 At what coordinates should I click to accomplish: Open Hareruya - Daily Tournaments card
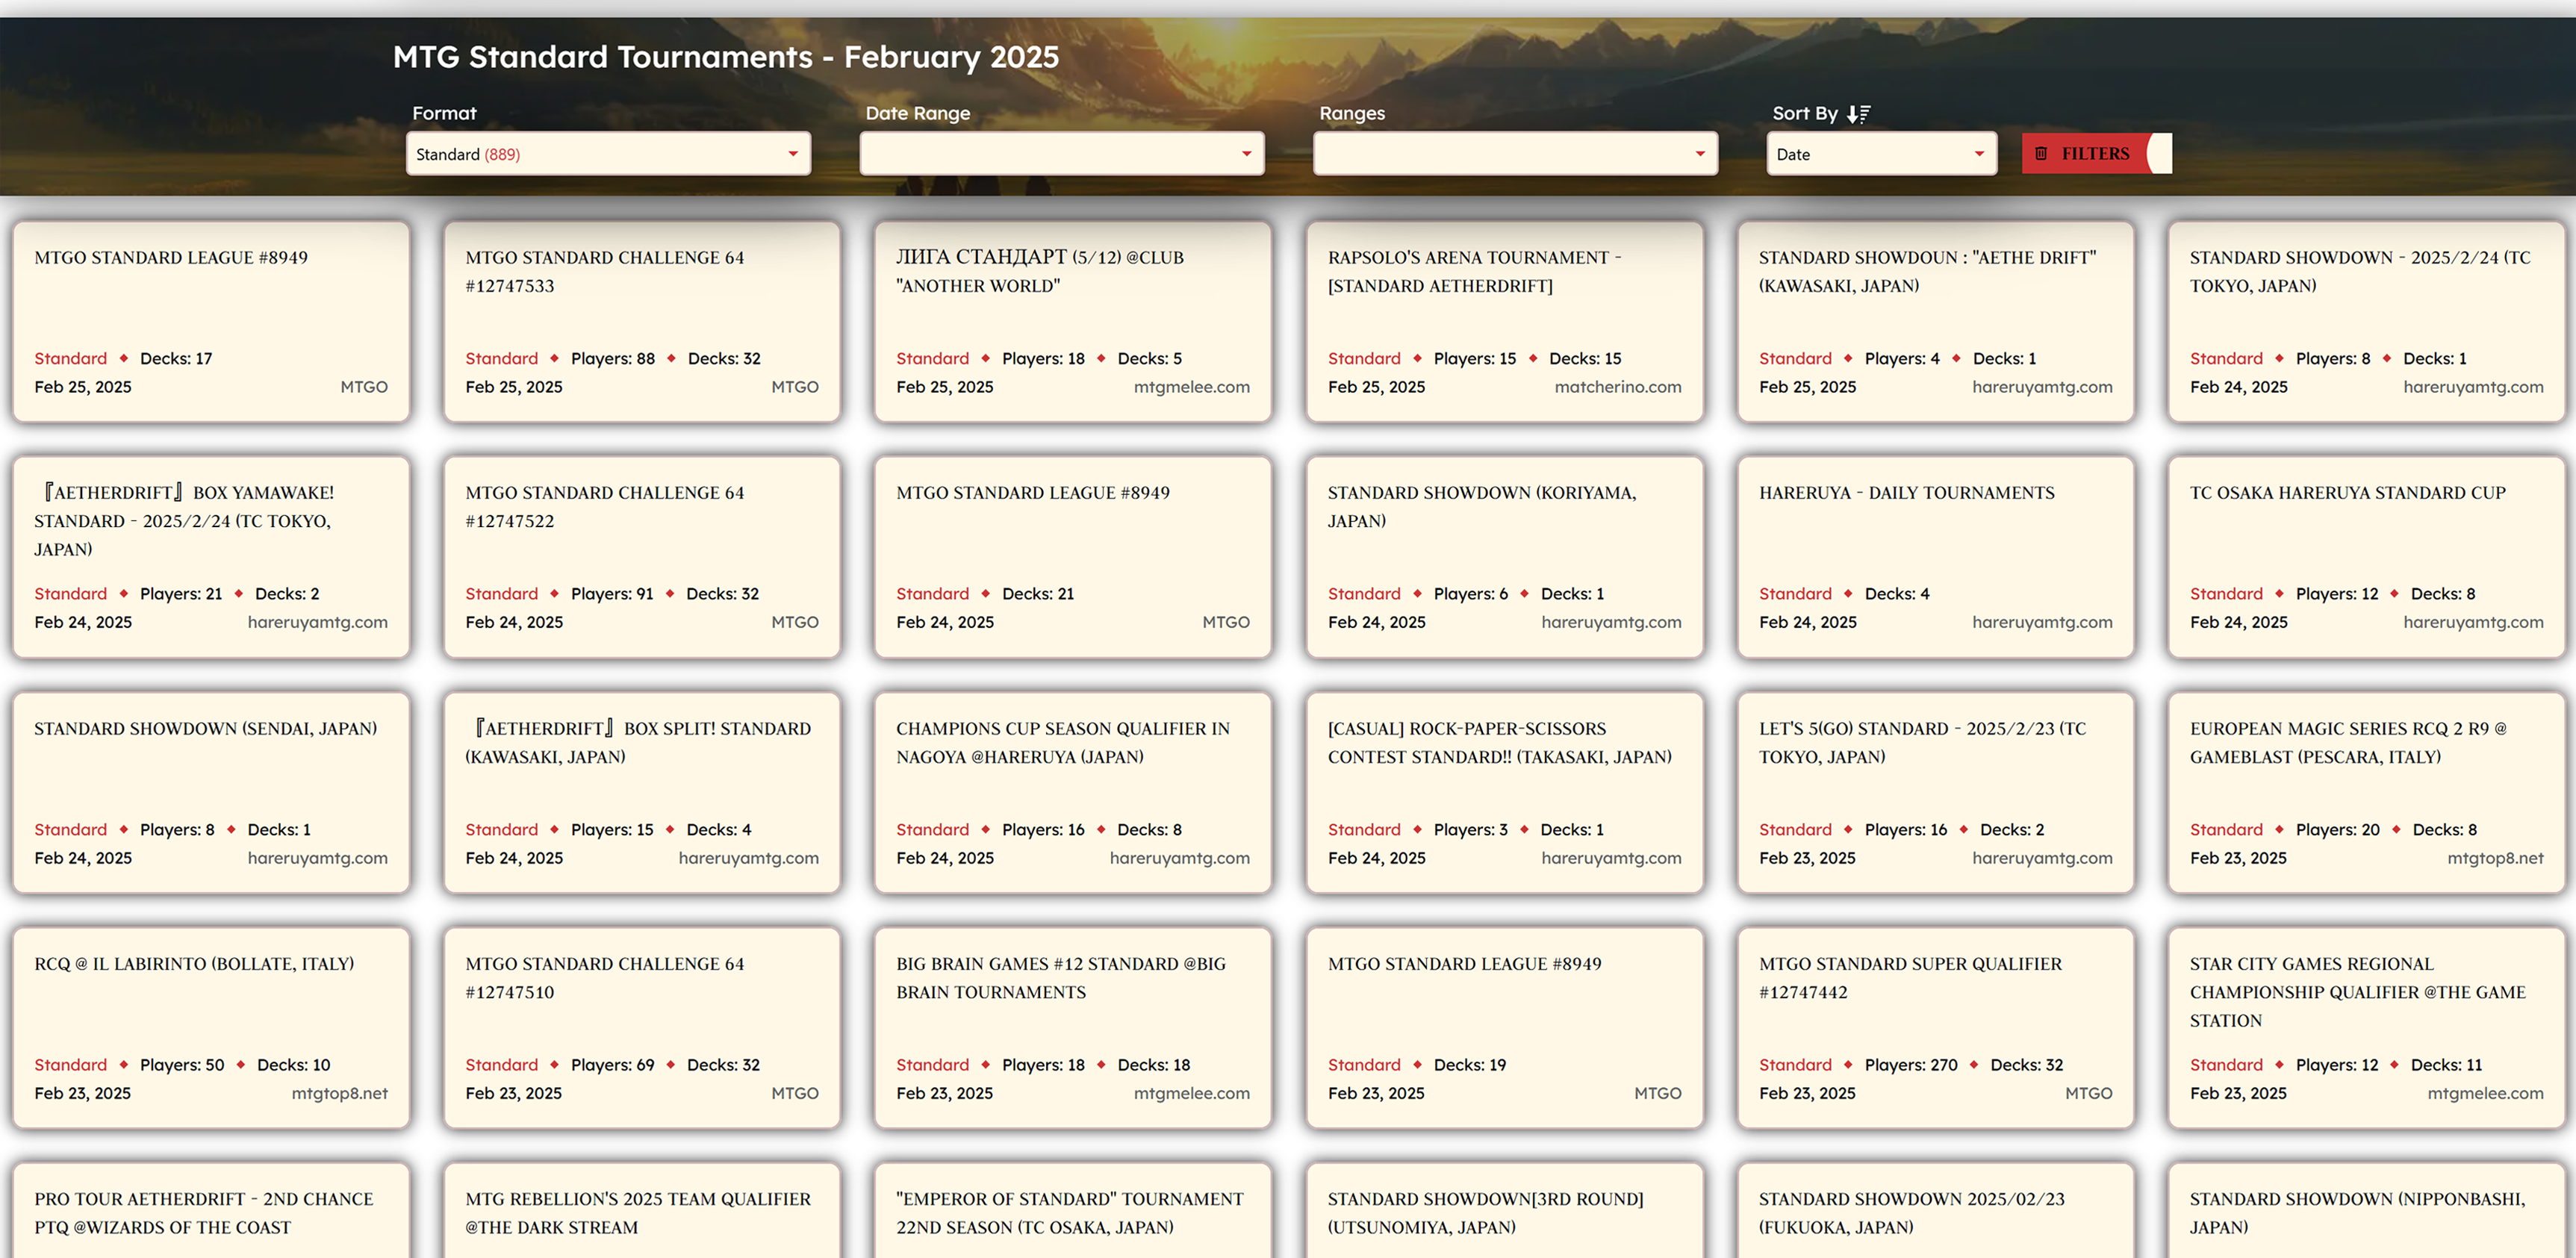tap(1936, 557)
